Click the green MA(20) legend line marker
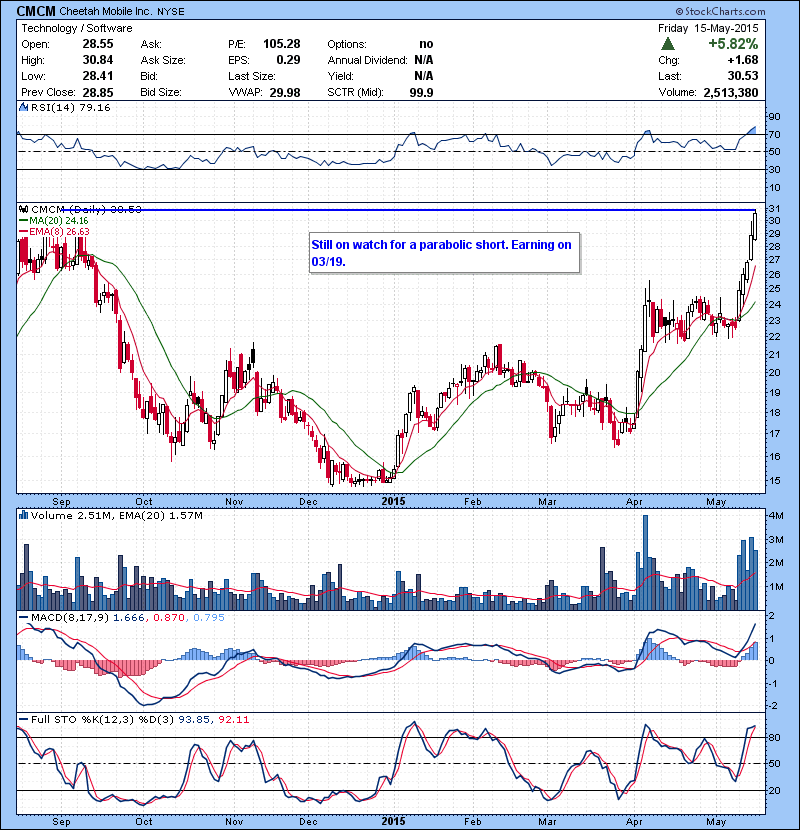Screen dimensions: 800x830 (24, 220)
